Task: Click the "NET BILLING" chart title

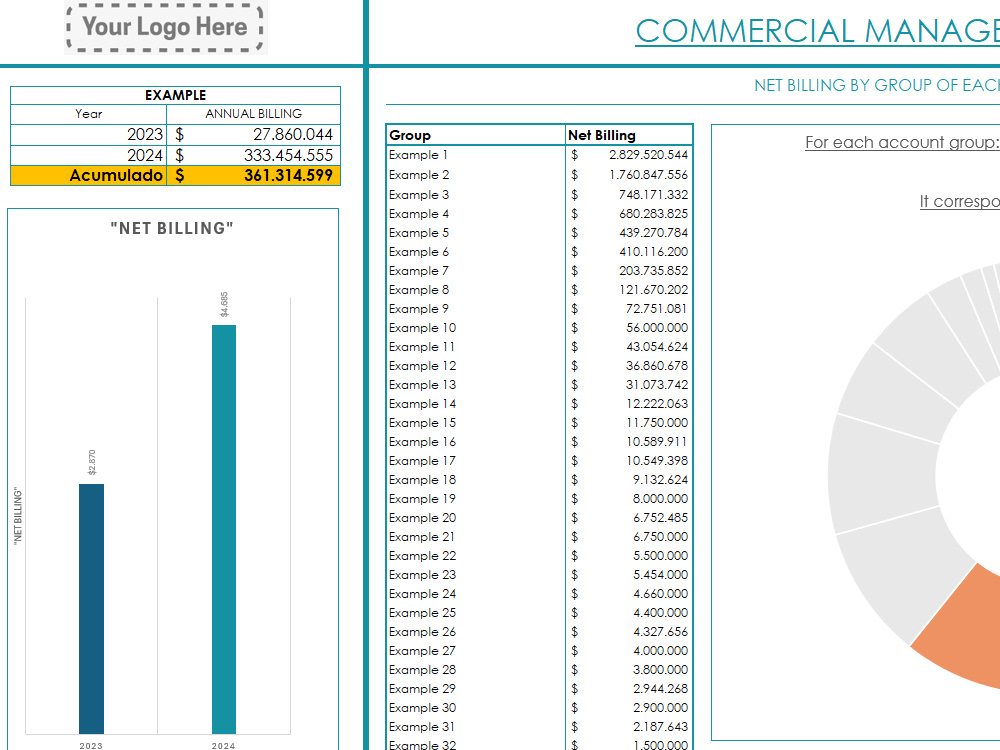Action: (172, 228)
